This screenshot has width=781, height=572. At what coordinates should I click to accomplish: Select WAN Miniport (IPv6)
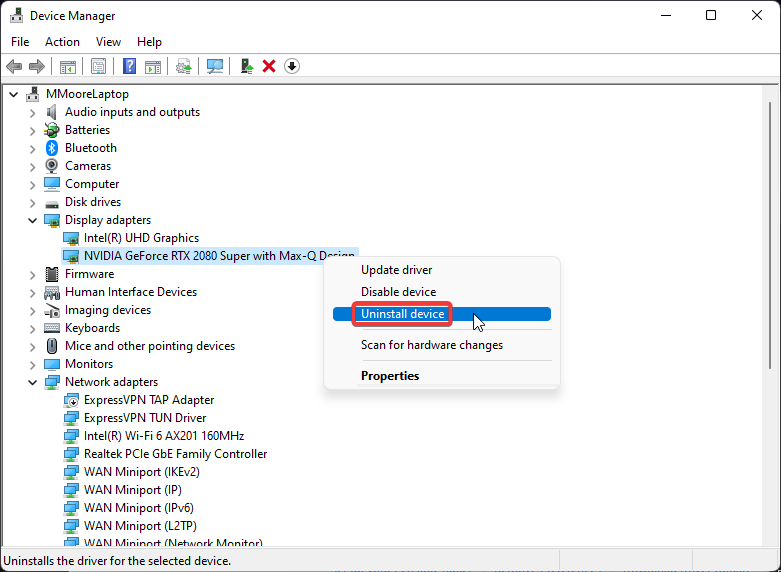tap(138, 508)
